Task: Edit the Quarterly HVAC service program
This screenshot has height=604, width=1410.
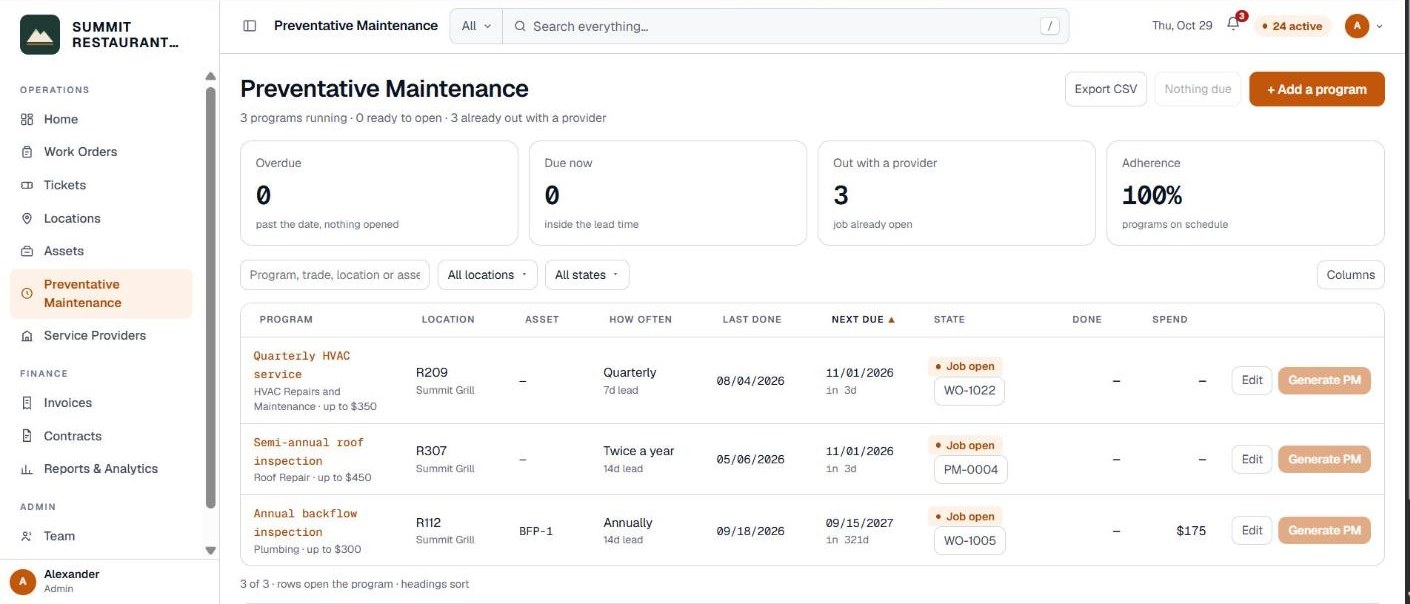Action: pos(1252,380)
